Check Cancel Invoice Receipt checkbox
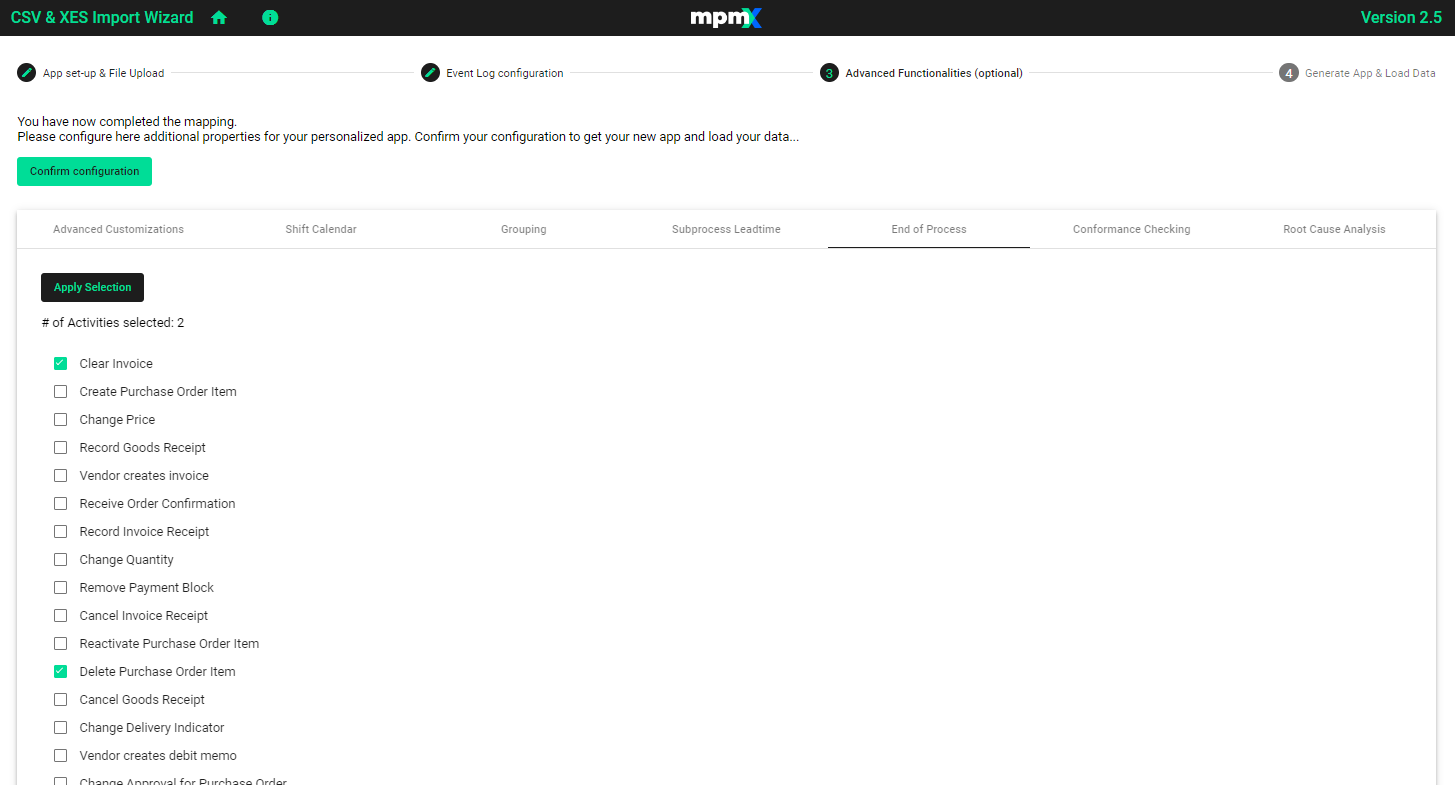Image resolution: width=1455 pixels, height=785 pixels. (60, 615)
